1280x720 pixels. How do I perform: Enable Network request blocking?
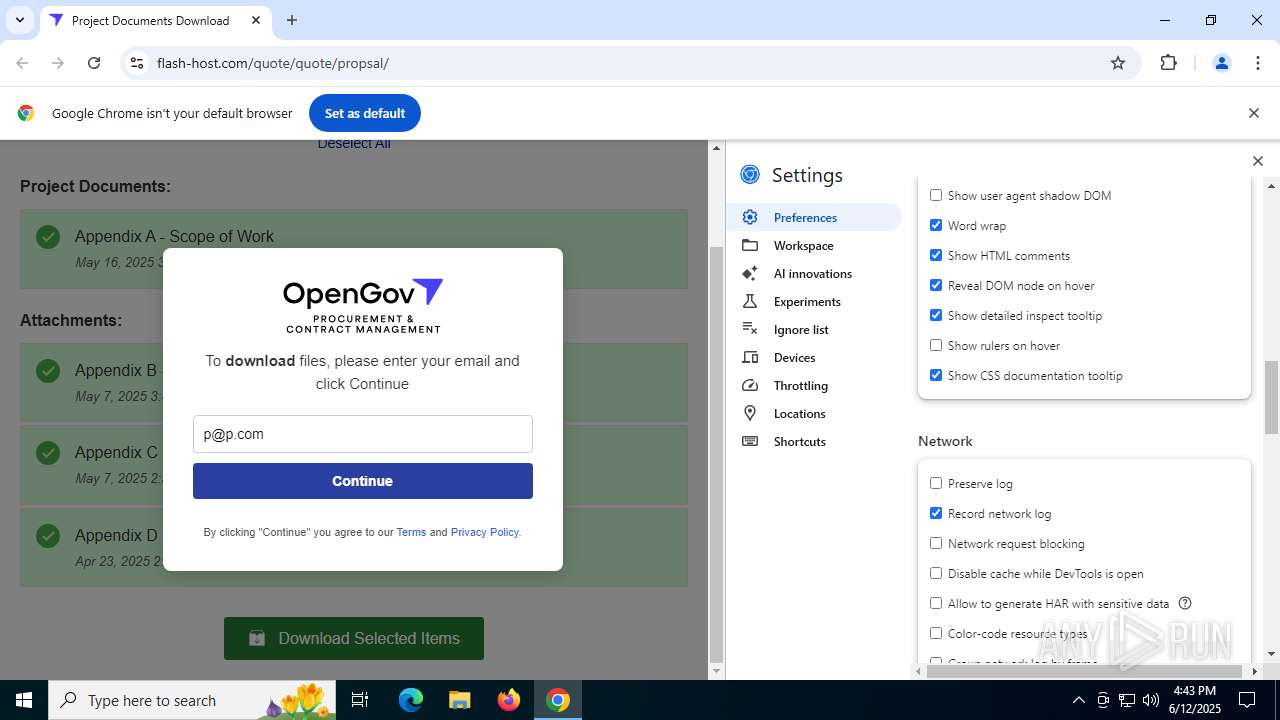(x=936, y=543)
